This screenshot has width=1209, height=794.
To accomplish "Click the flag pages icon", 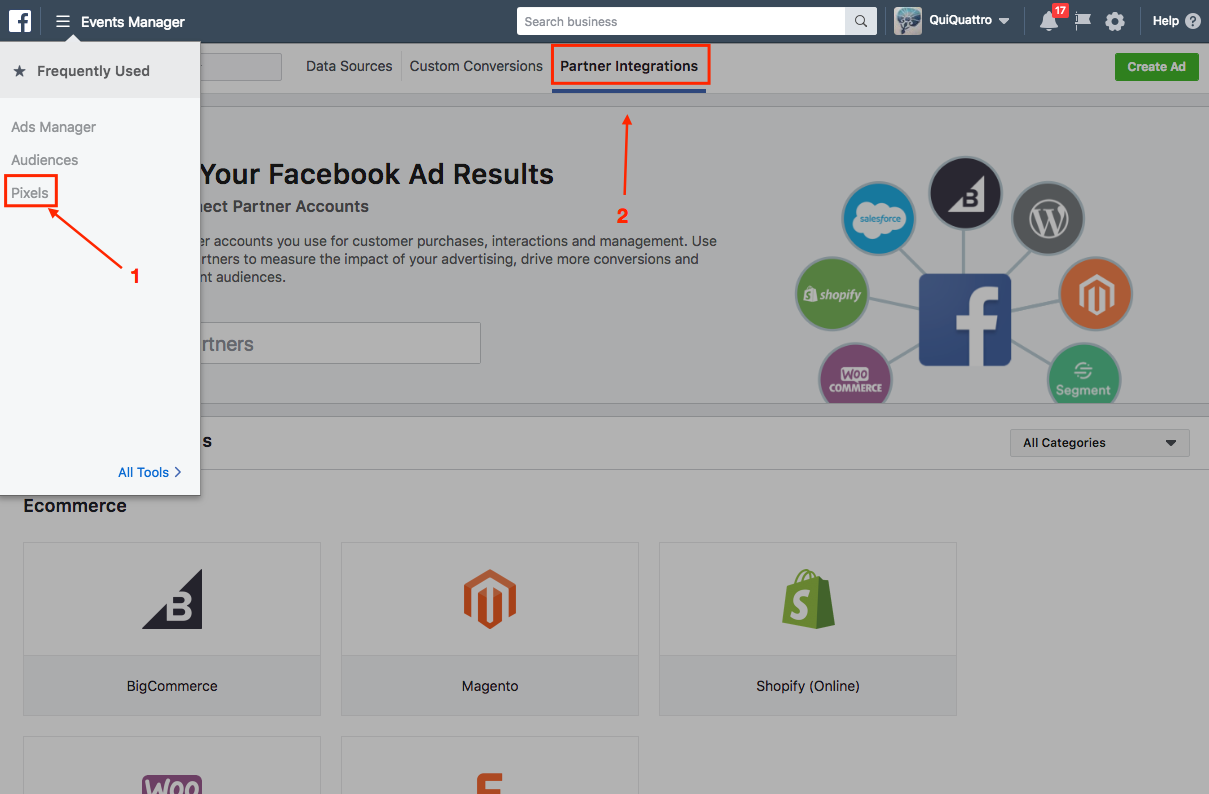I will 1082,21.
